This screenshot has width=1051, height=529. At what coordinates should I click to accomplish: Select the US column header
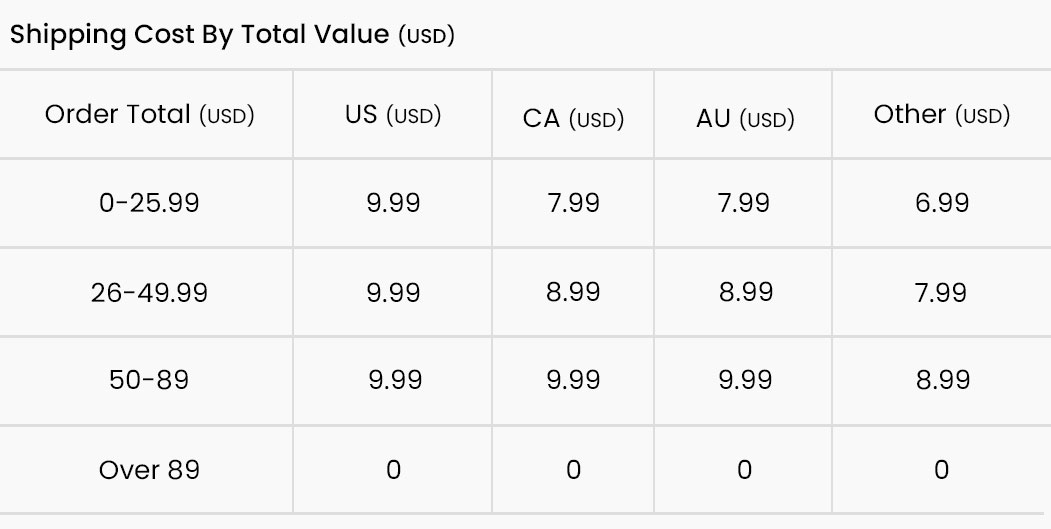[x=393, y=115]
